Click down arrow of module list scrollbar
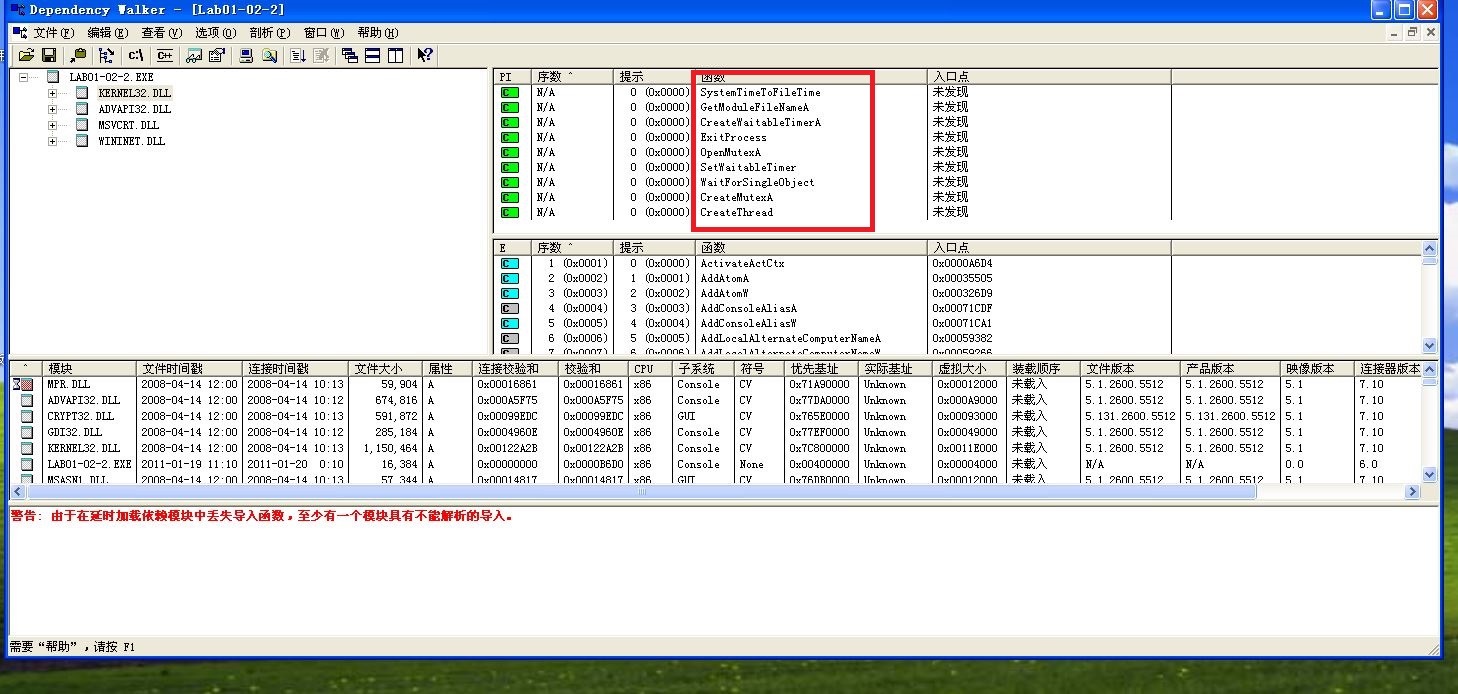 (x=1429, y=476)
